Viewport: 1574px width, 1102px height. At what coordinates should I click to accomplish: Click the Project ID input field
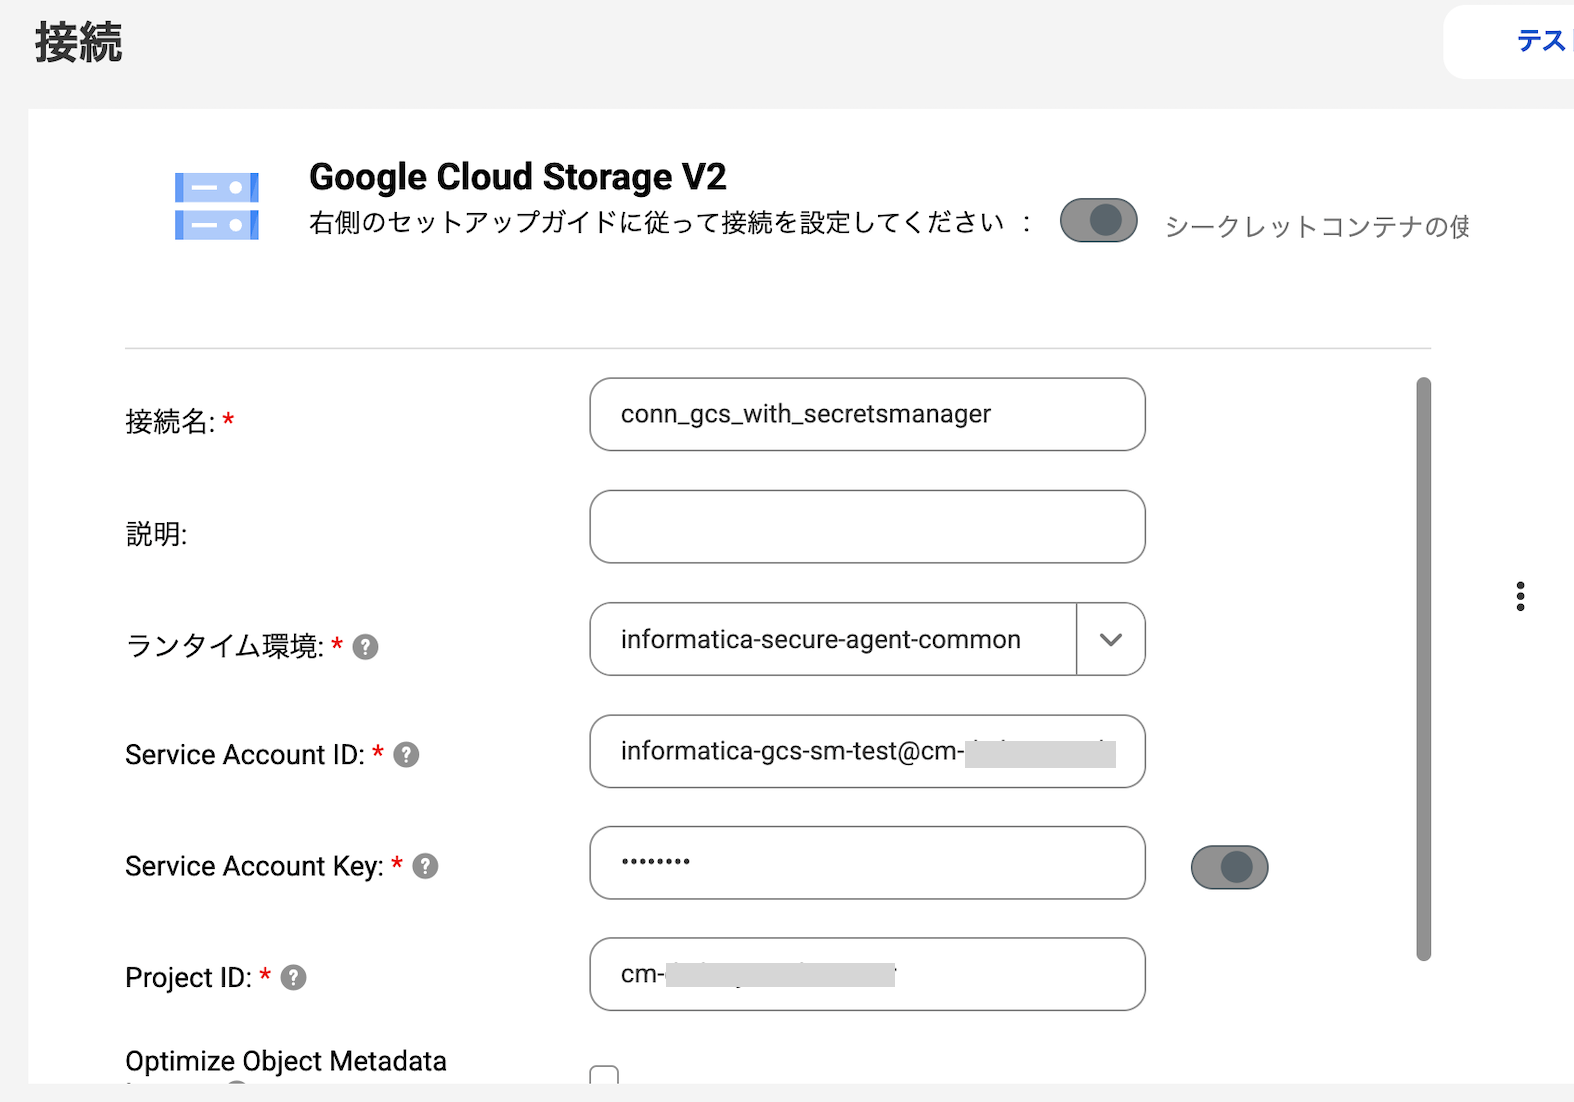[x=866, y=975]
